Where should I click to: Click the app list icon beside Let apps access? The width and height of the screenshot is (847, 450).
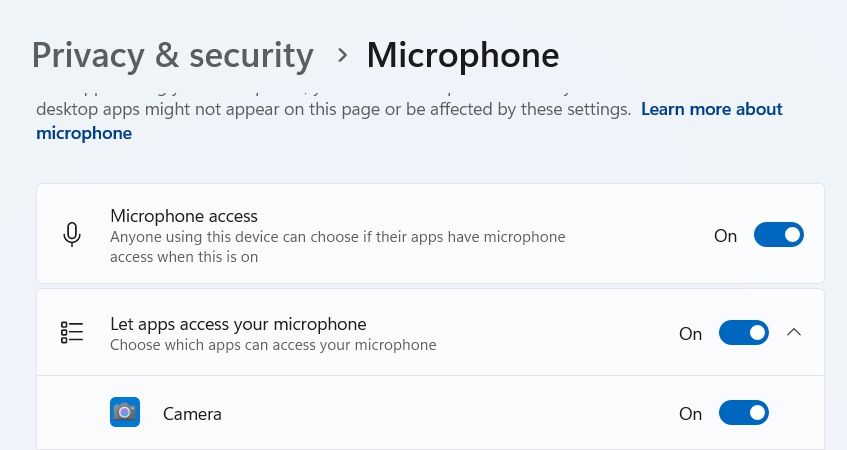[x=72, y=332]
